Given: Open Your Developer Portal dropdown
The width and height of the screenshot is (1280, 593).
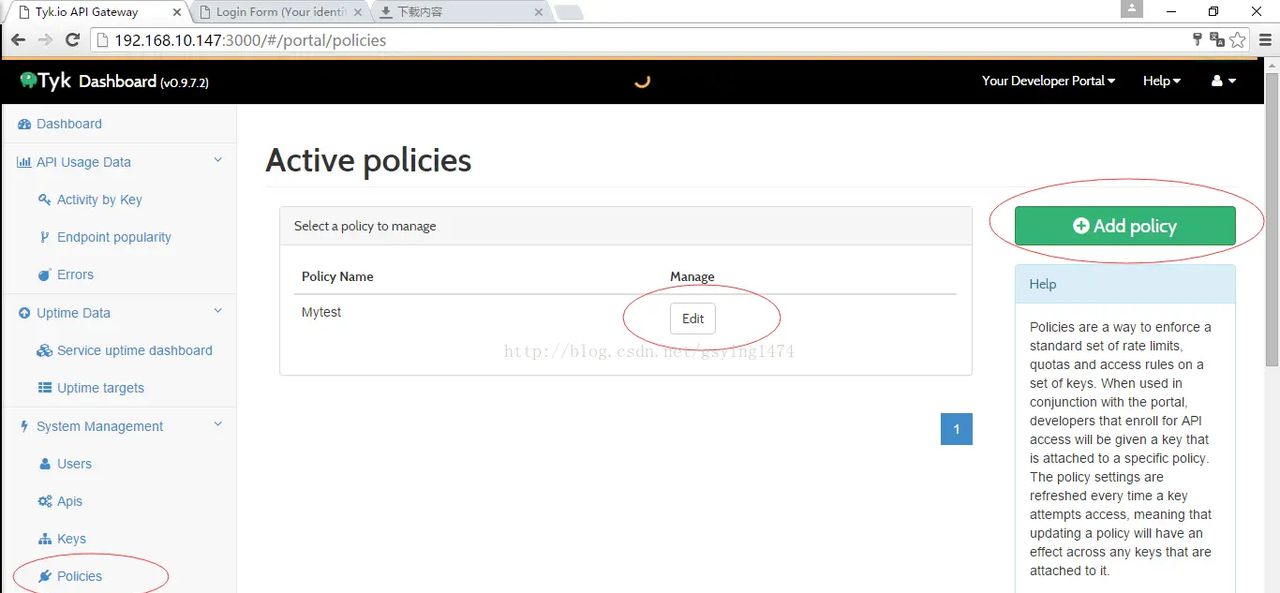Looking at the screenshot, I should pos(1048,81).
